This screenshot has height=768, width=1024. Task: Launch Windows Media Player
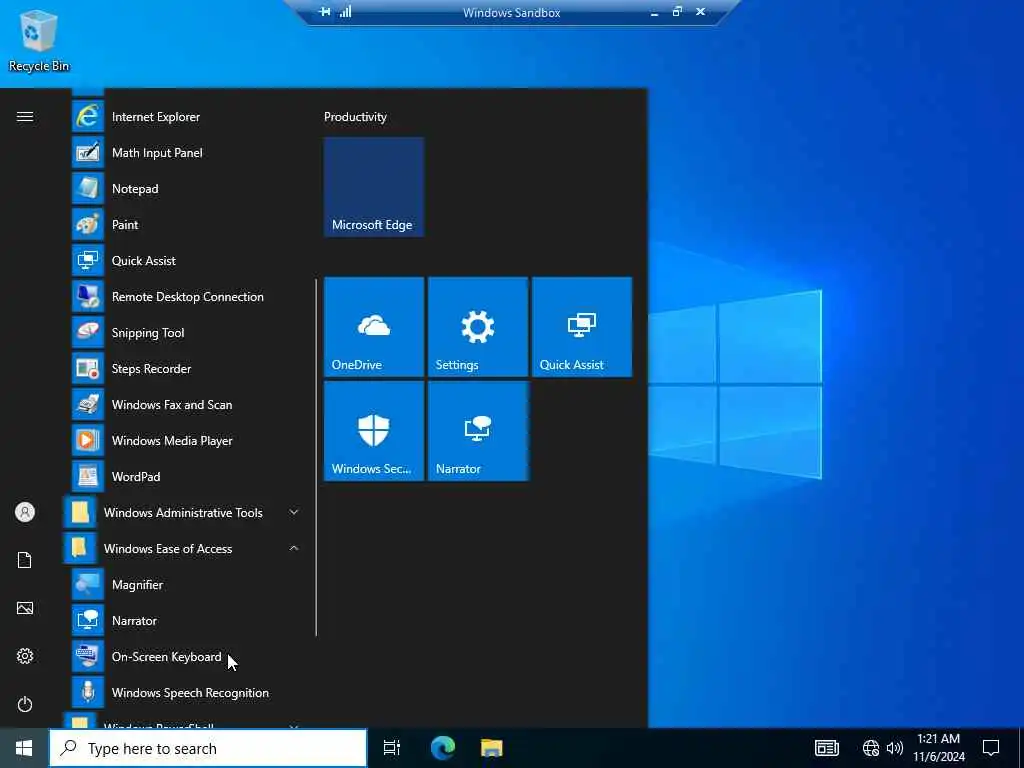(x=186, y=441)
